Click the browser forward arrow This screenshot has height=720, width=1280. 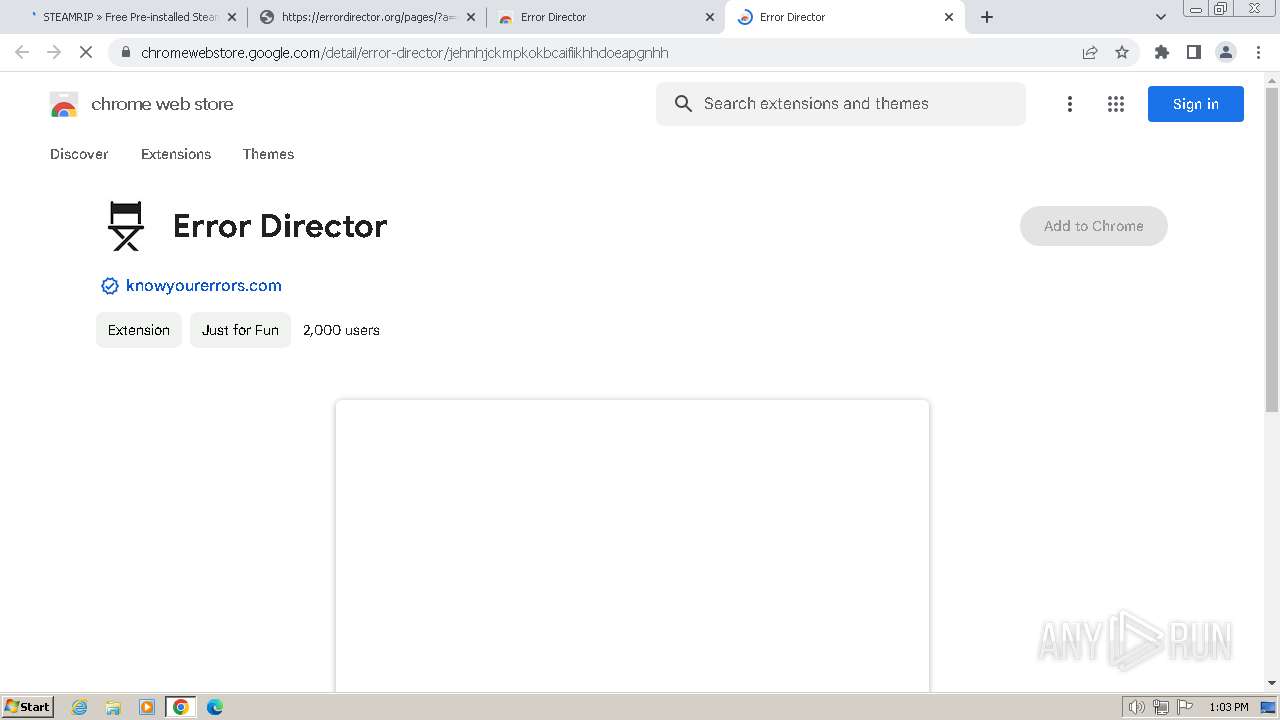tap(54, 53)
